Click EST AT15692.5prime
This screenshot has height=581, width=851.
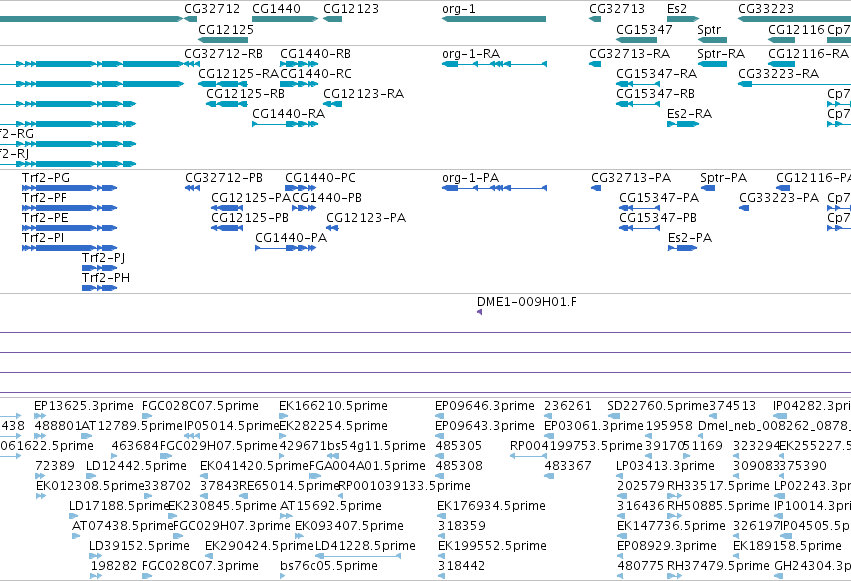point(286,516)
